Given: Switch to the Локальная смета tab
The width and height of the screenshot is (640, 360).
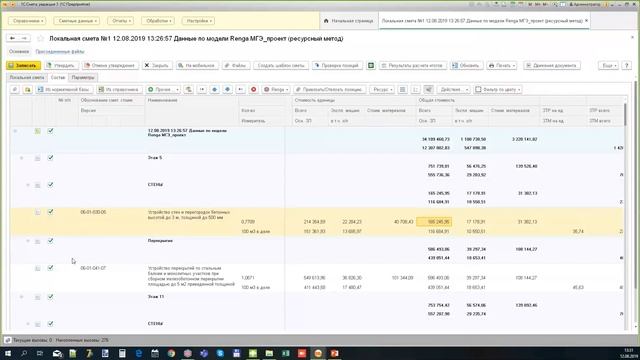Looking at the screenshot, I should [27, 77].
